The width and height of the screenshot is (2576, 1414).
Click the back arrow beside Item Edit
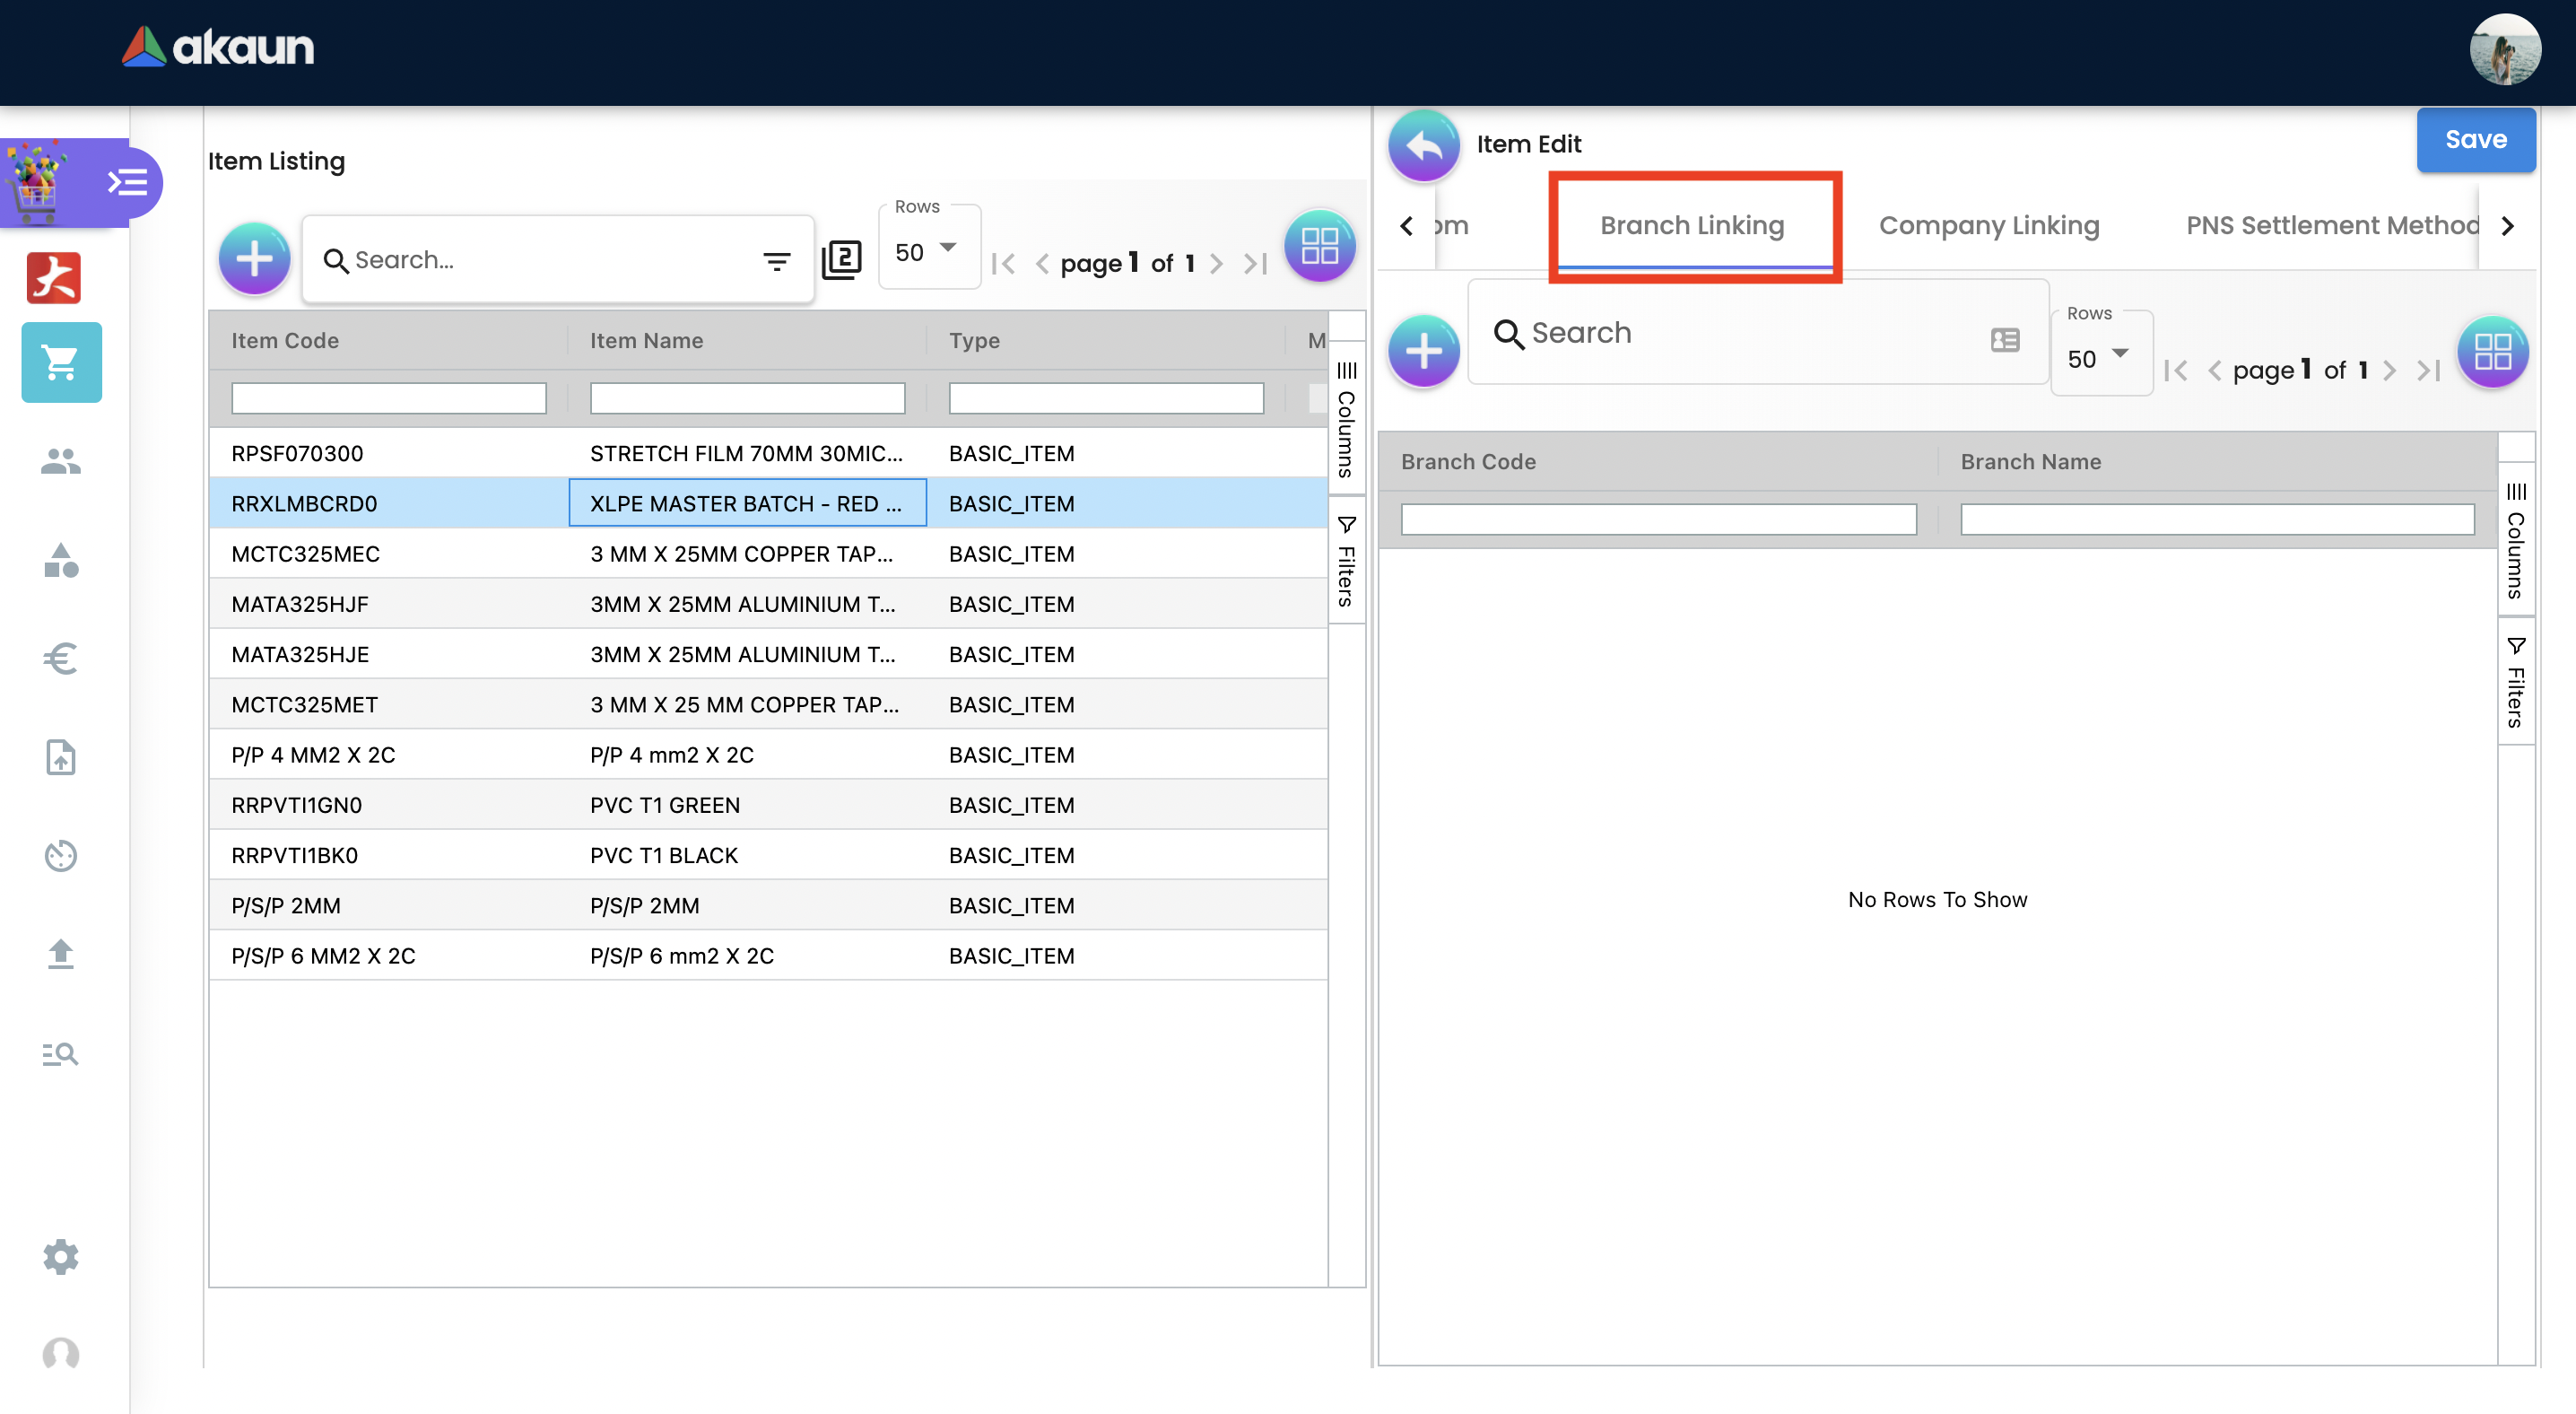pos(1423,145)
